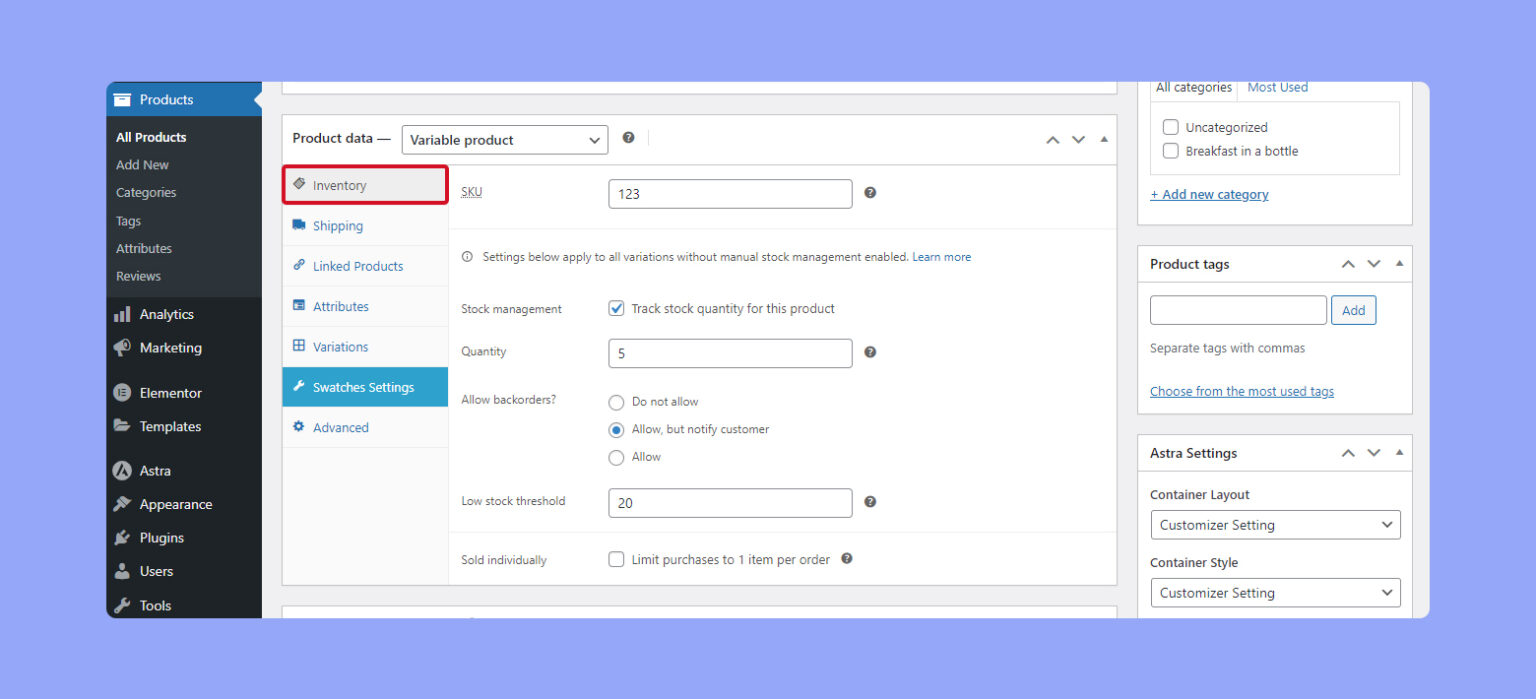The image size is (1536, 699).
Task: Click the Analytics bar-chart icon
Action: (123, 314)
